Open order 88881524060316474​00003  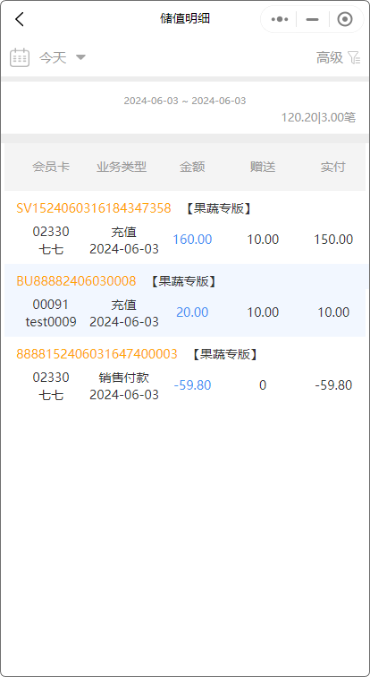(97, 354)
